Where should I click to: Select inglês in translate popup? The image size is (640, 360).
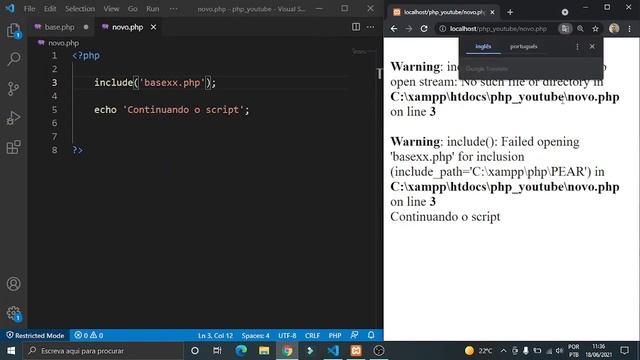483,47
